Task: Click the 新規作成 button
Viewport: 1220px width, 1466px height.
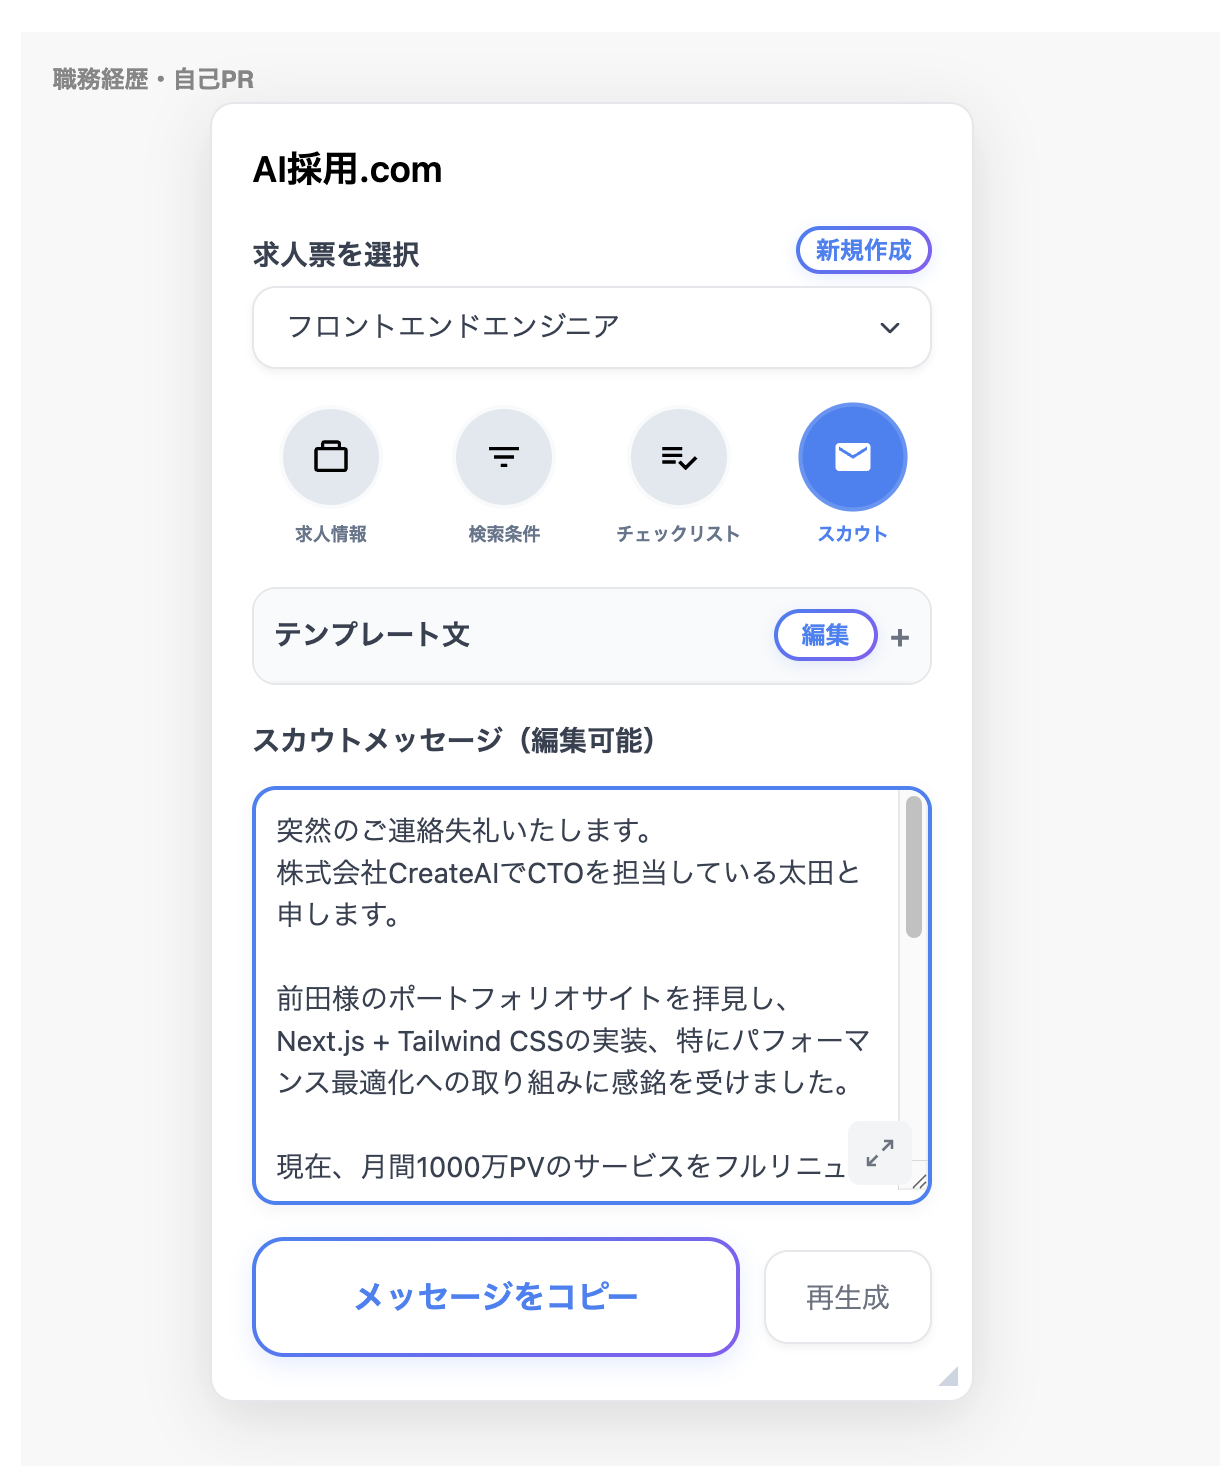Action: [x=864, y=250]
